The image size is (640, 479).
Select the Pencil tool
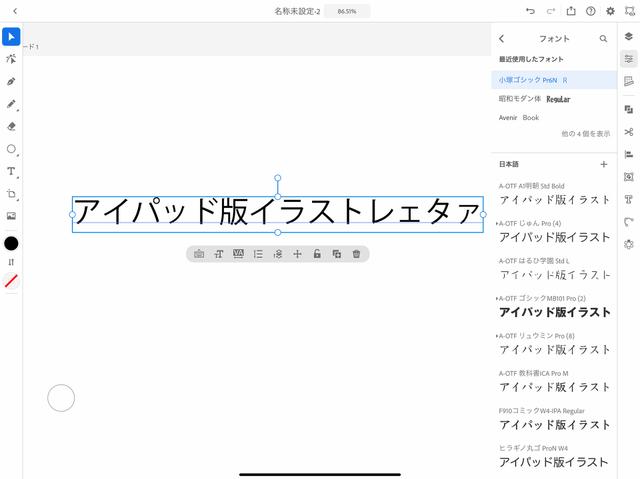coord(11,104)
